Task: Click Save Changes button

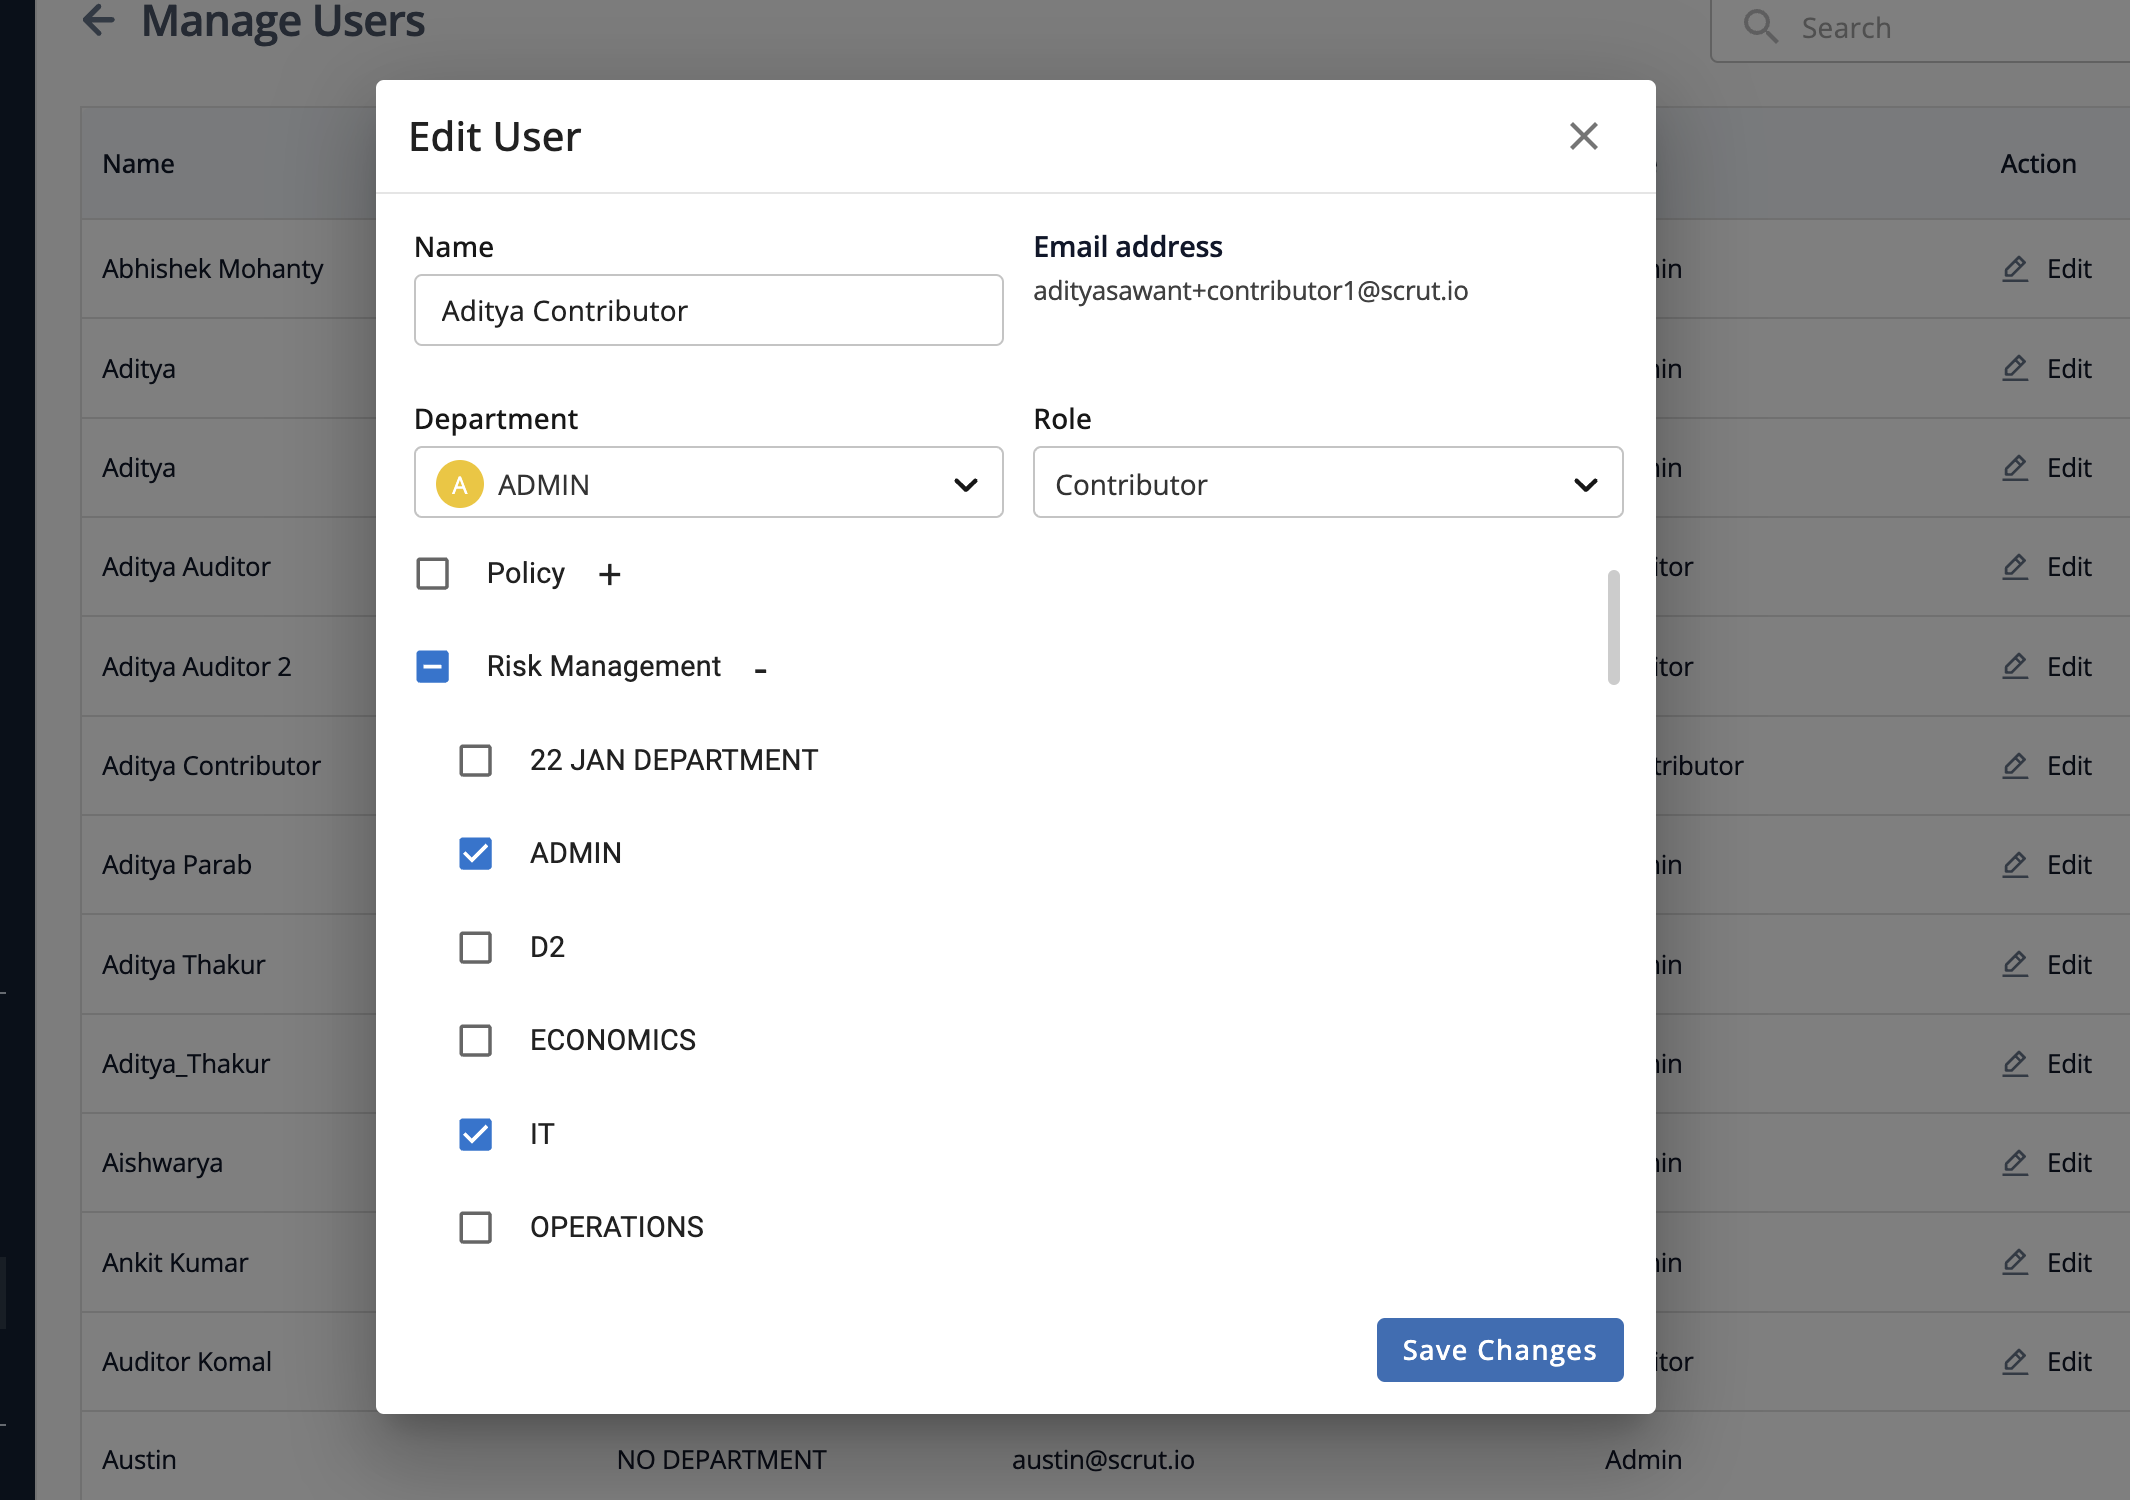Action: pos(1499,1350)
